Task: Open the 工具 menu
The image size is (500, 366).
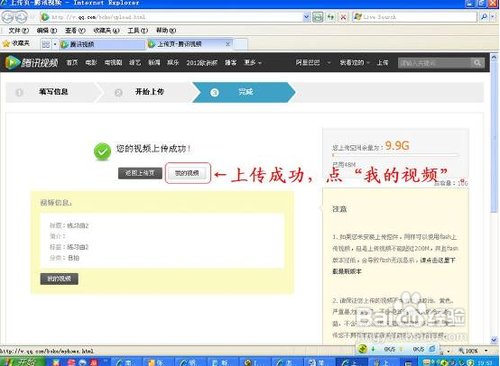Action: pyautogui.click(x=137, y=30)
